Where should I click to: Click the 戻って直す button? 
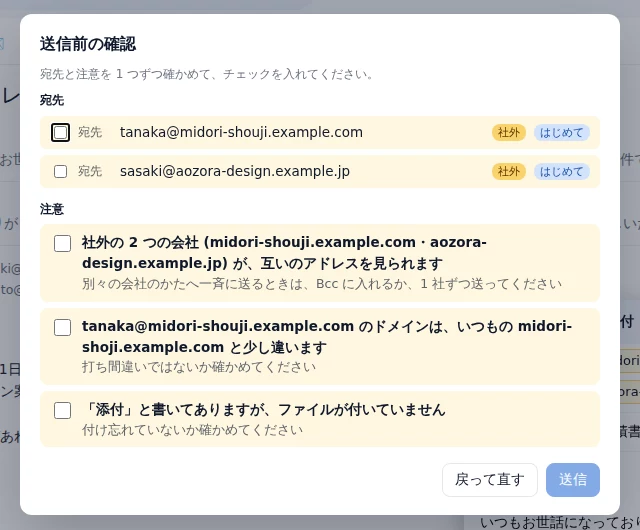click(490, 480)
